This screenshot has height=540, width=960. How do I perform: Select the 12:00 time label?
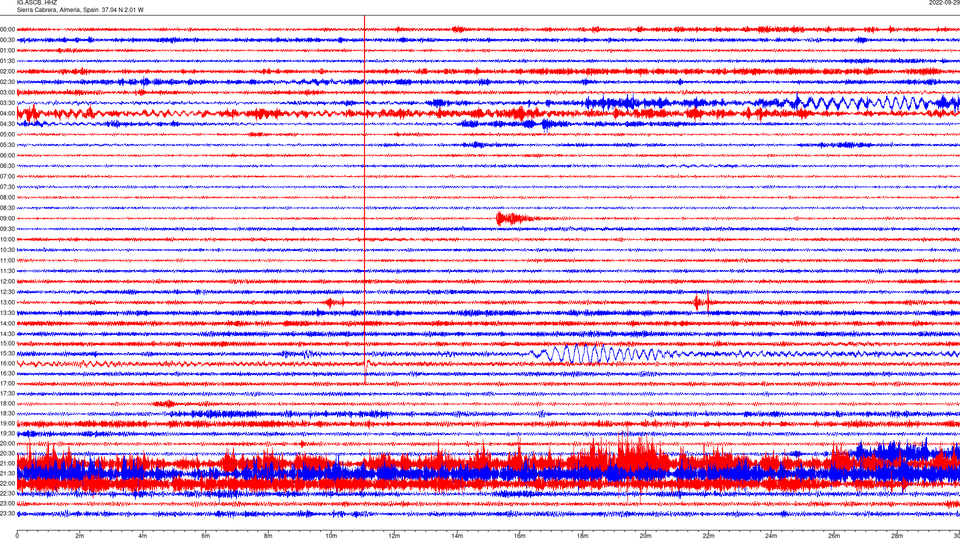pyautogui.click(x=7, y=282)
